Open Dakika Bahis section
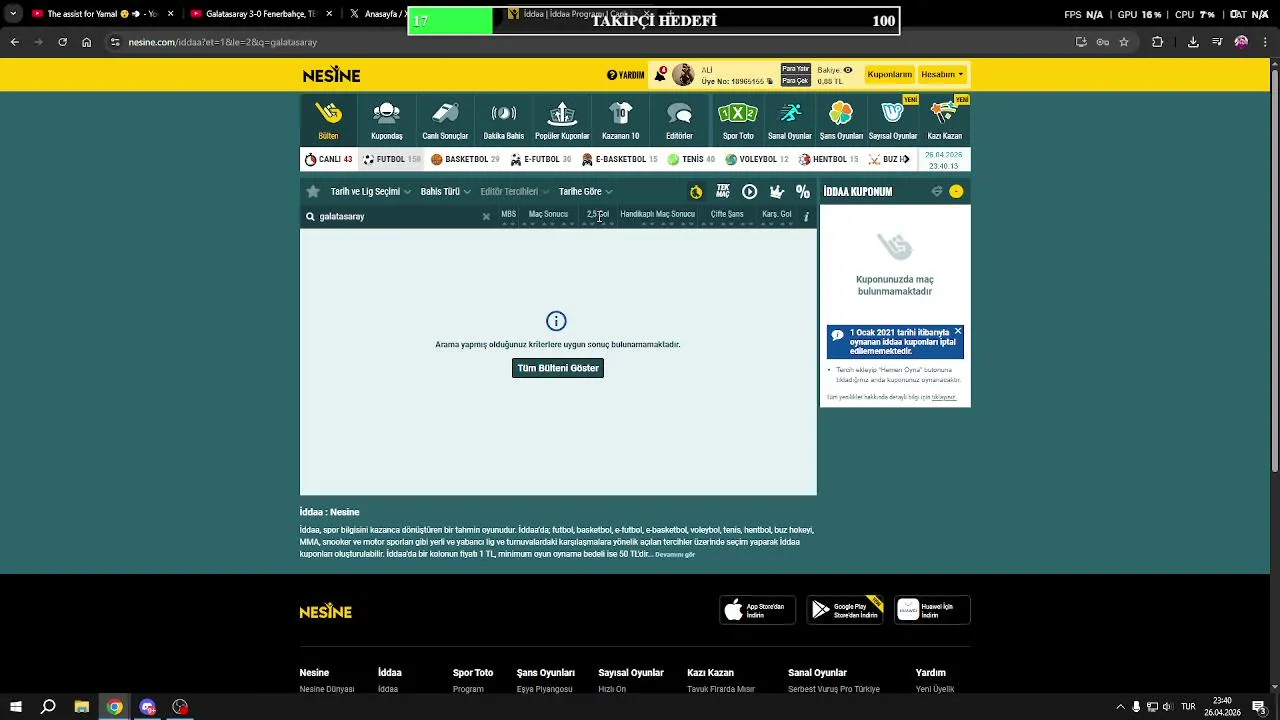Screen dimensions: 1280x720 coord(504,120)
